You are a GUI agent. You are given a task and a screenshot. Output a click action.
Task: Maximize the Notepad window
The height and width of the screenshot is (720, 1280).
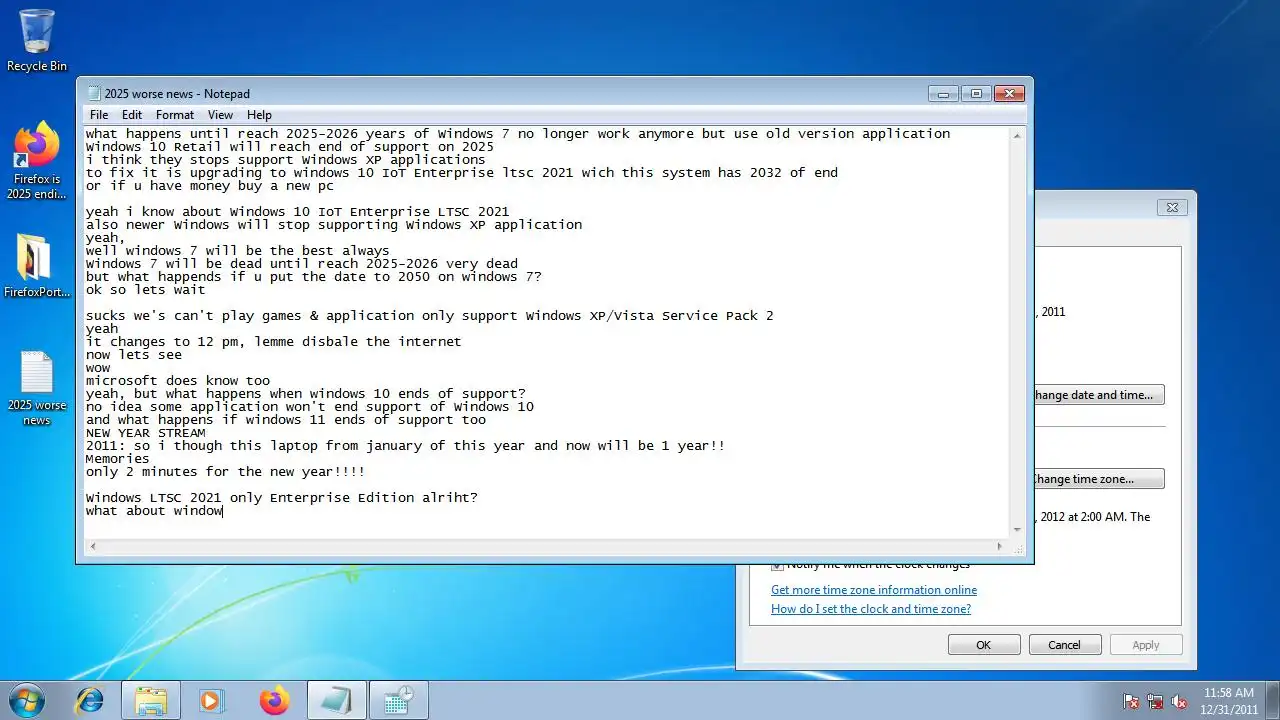(x=975, y=93)
